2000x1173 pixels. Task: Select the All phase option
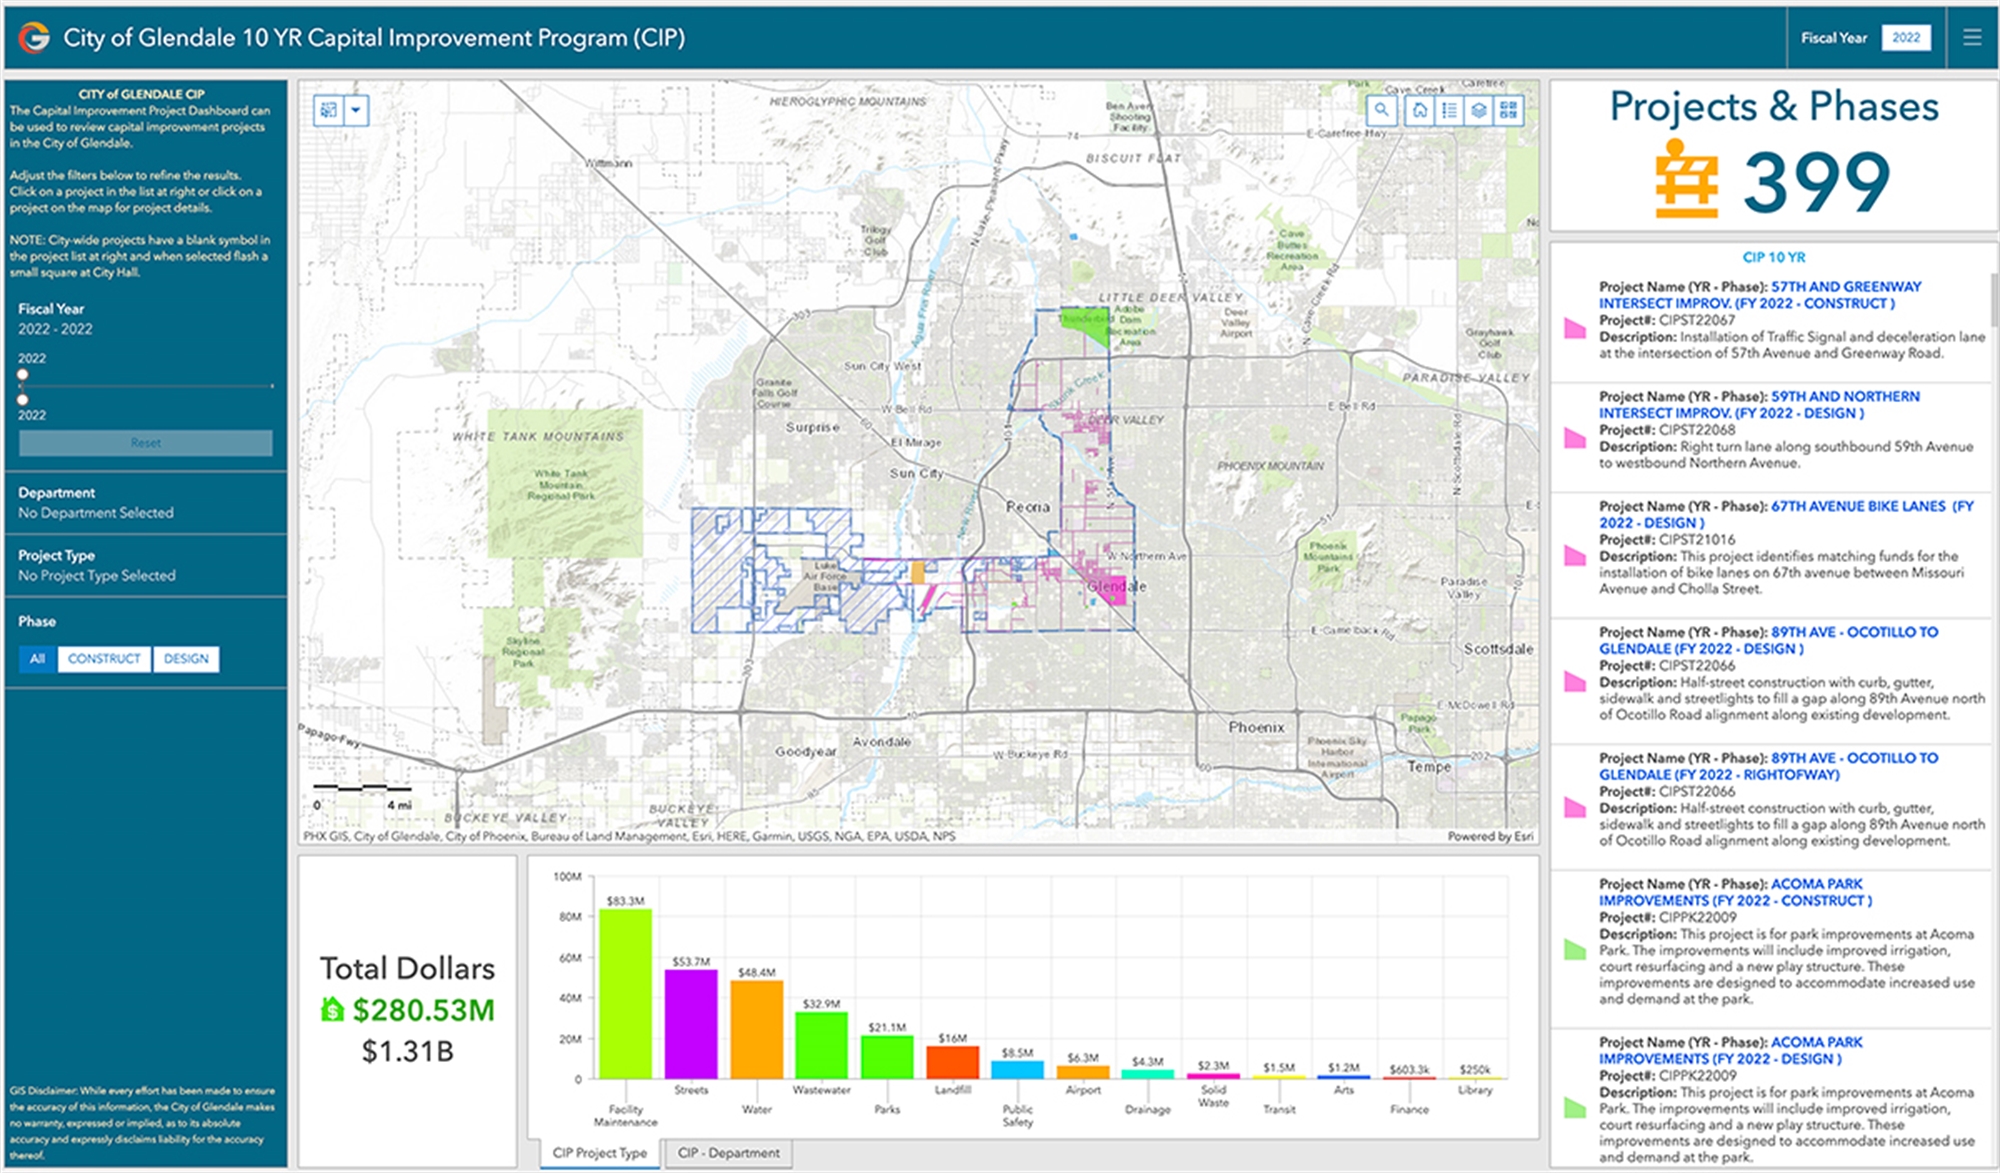[37, 659]
